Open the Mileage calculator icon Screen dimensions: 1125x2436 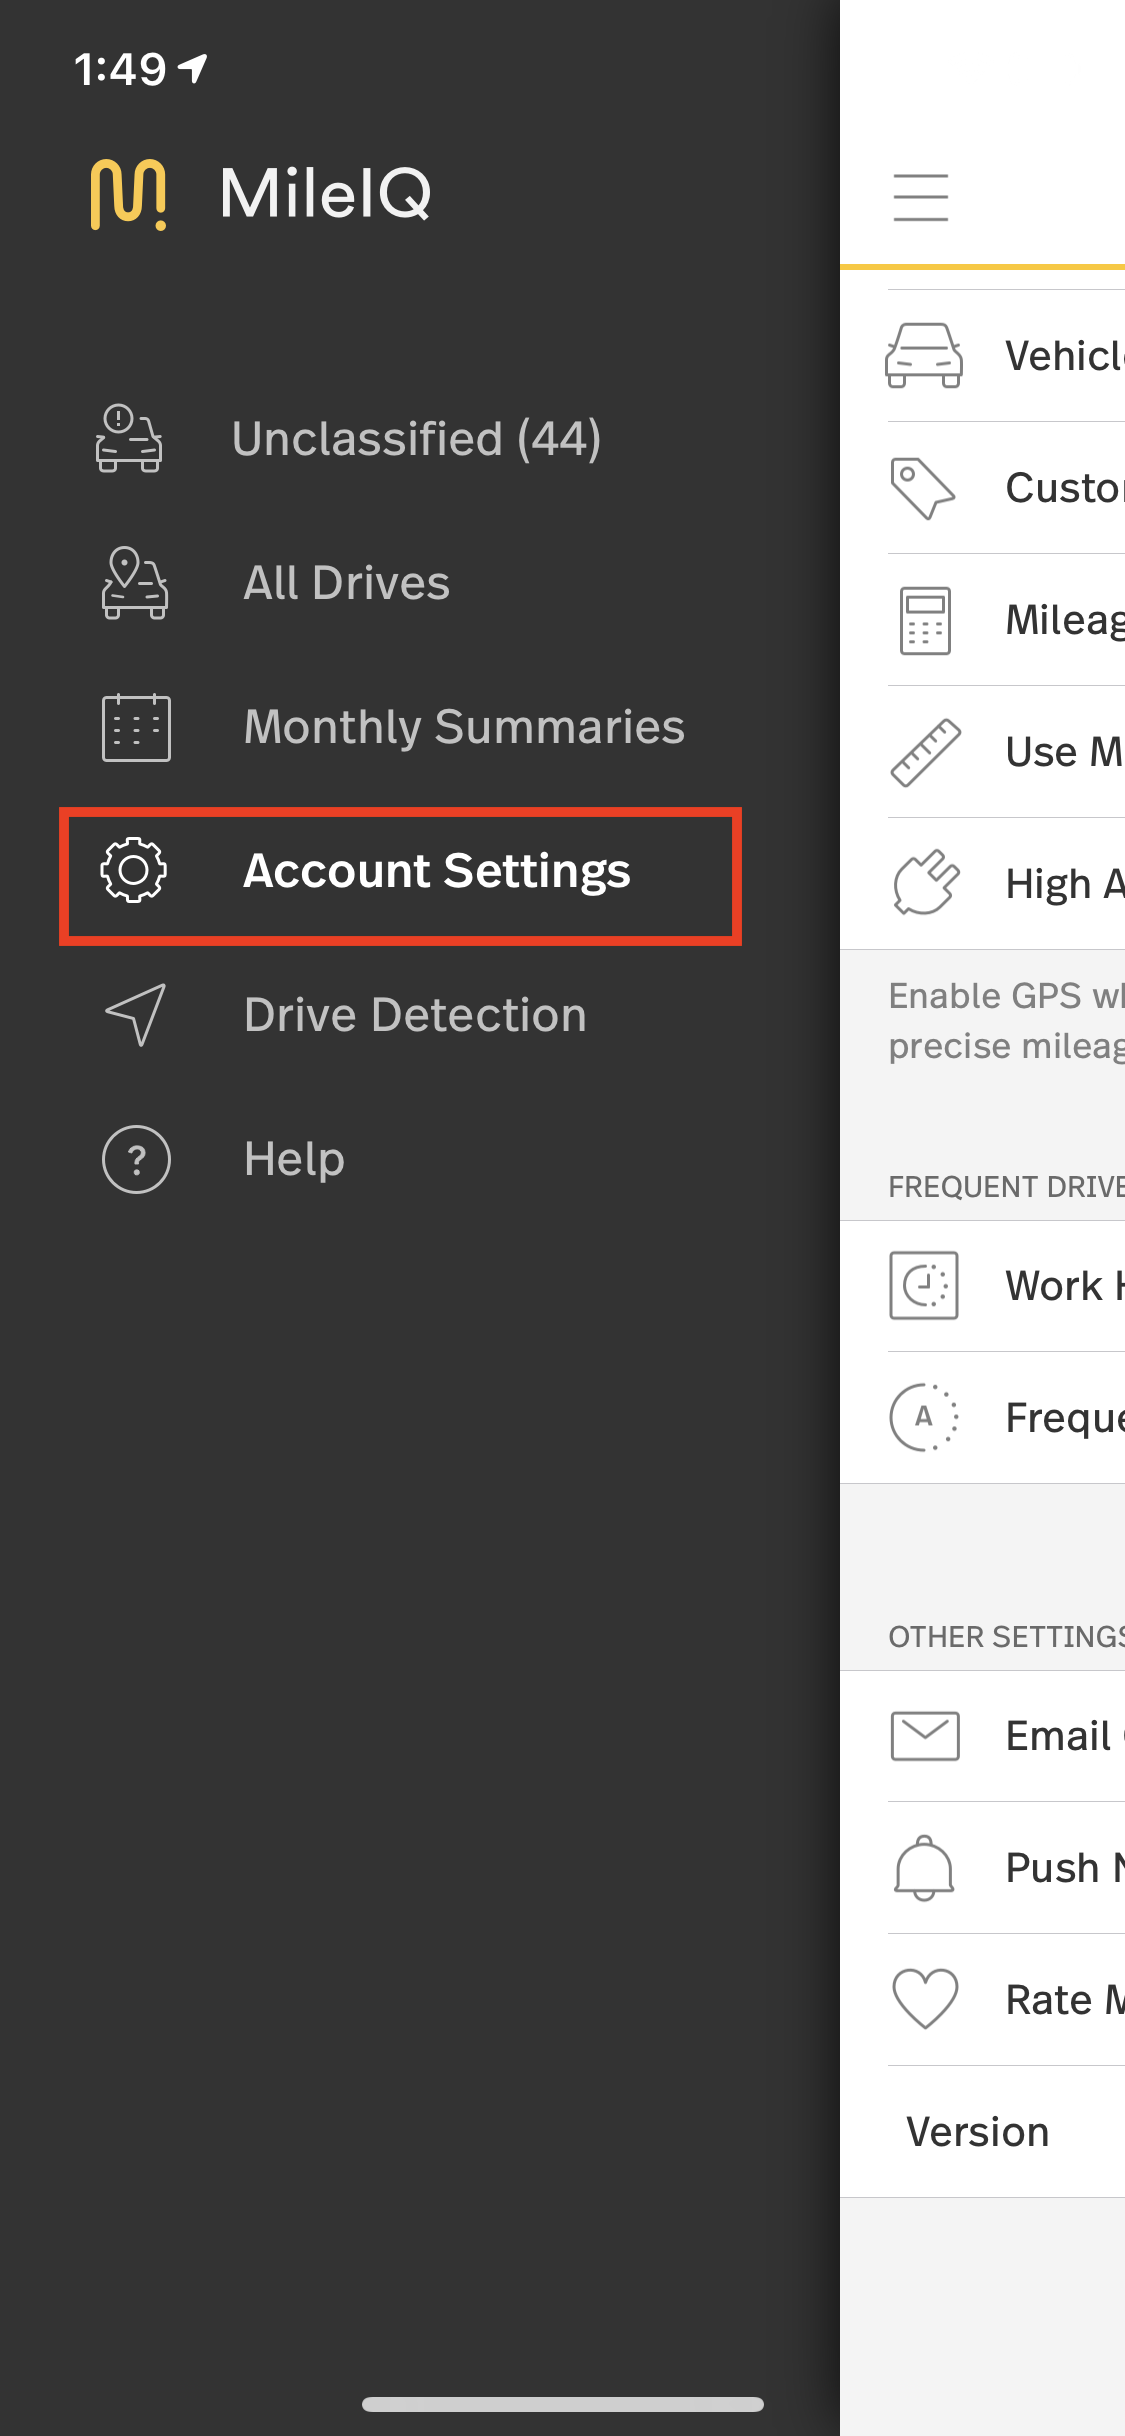point(925,620)
